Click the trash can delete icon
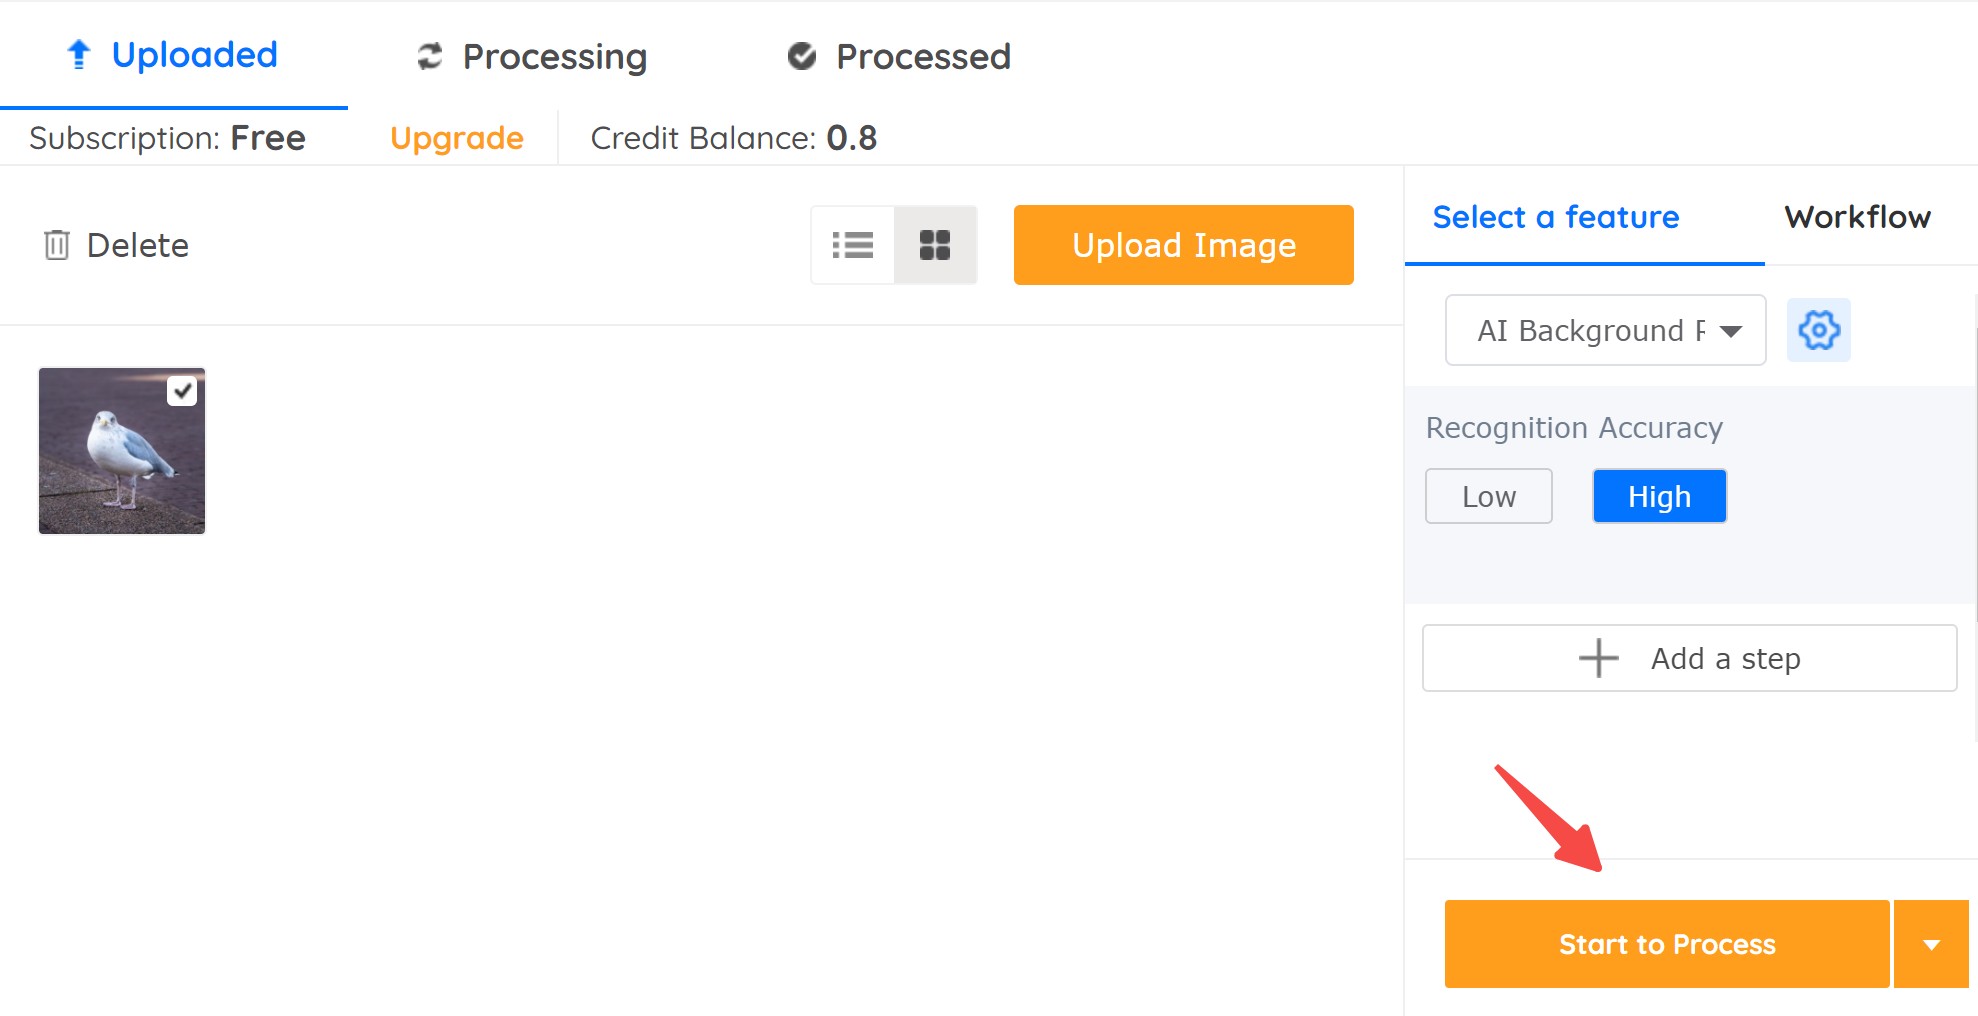 pyautogui.click(x=57, y=245)
